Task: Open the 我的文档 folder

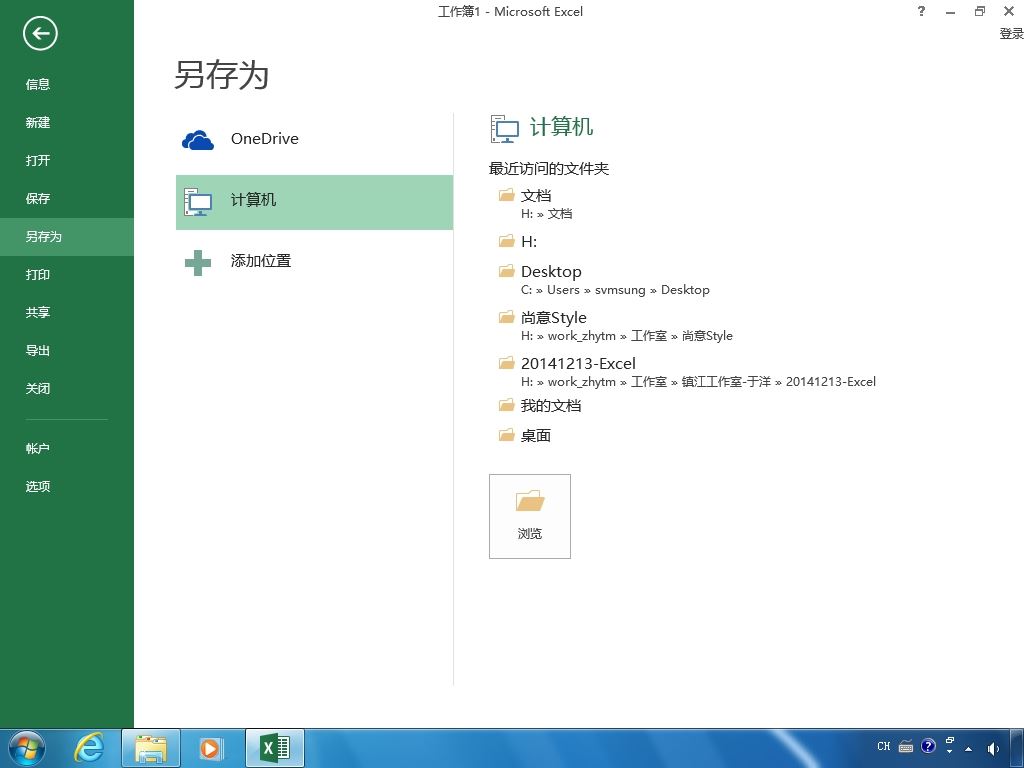Action: 551,406
